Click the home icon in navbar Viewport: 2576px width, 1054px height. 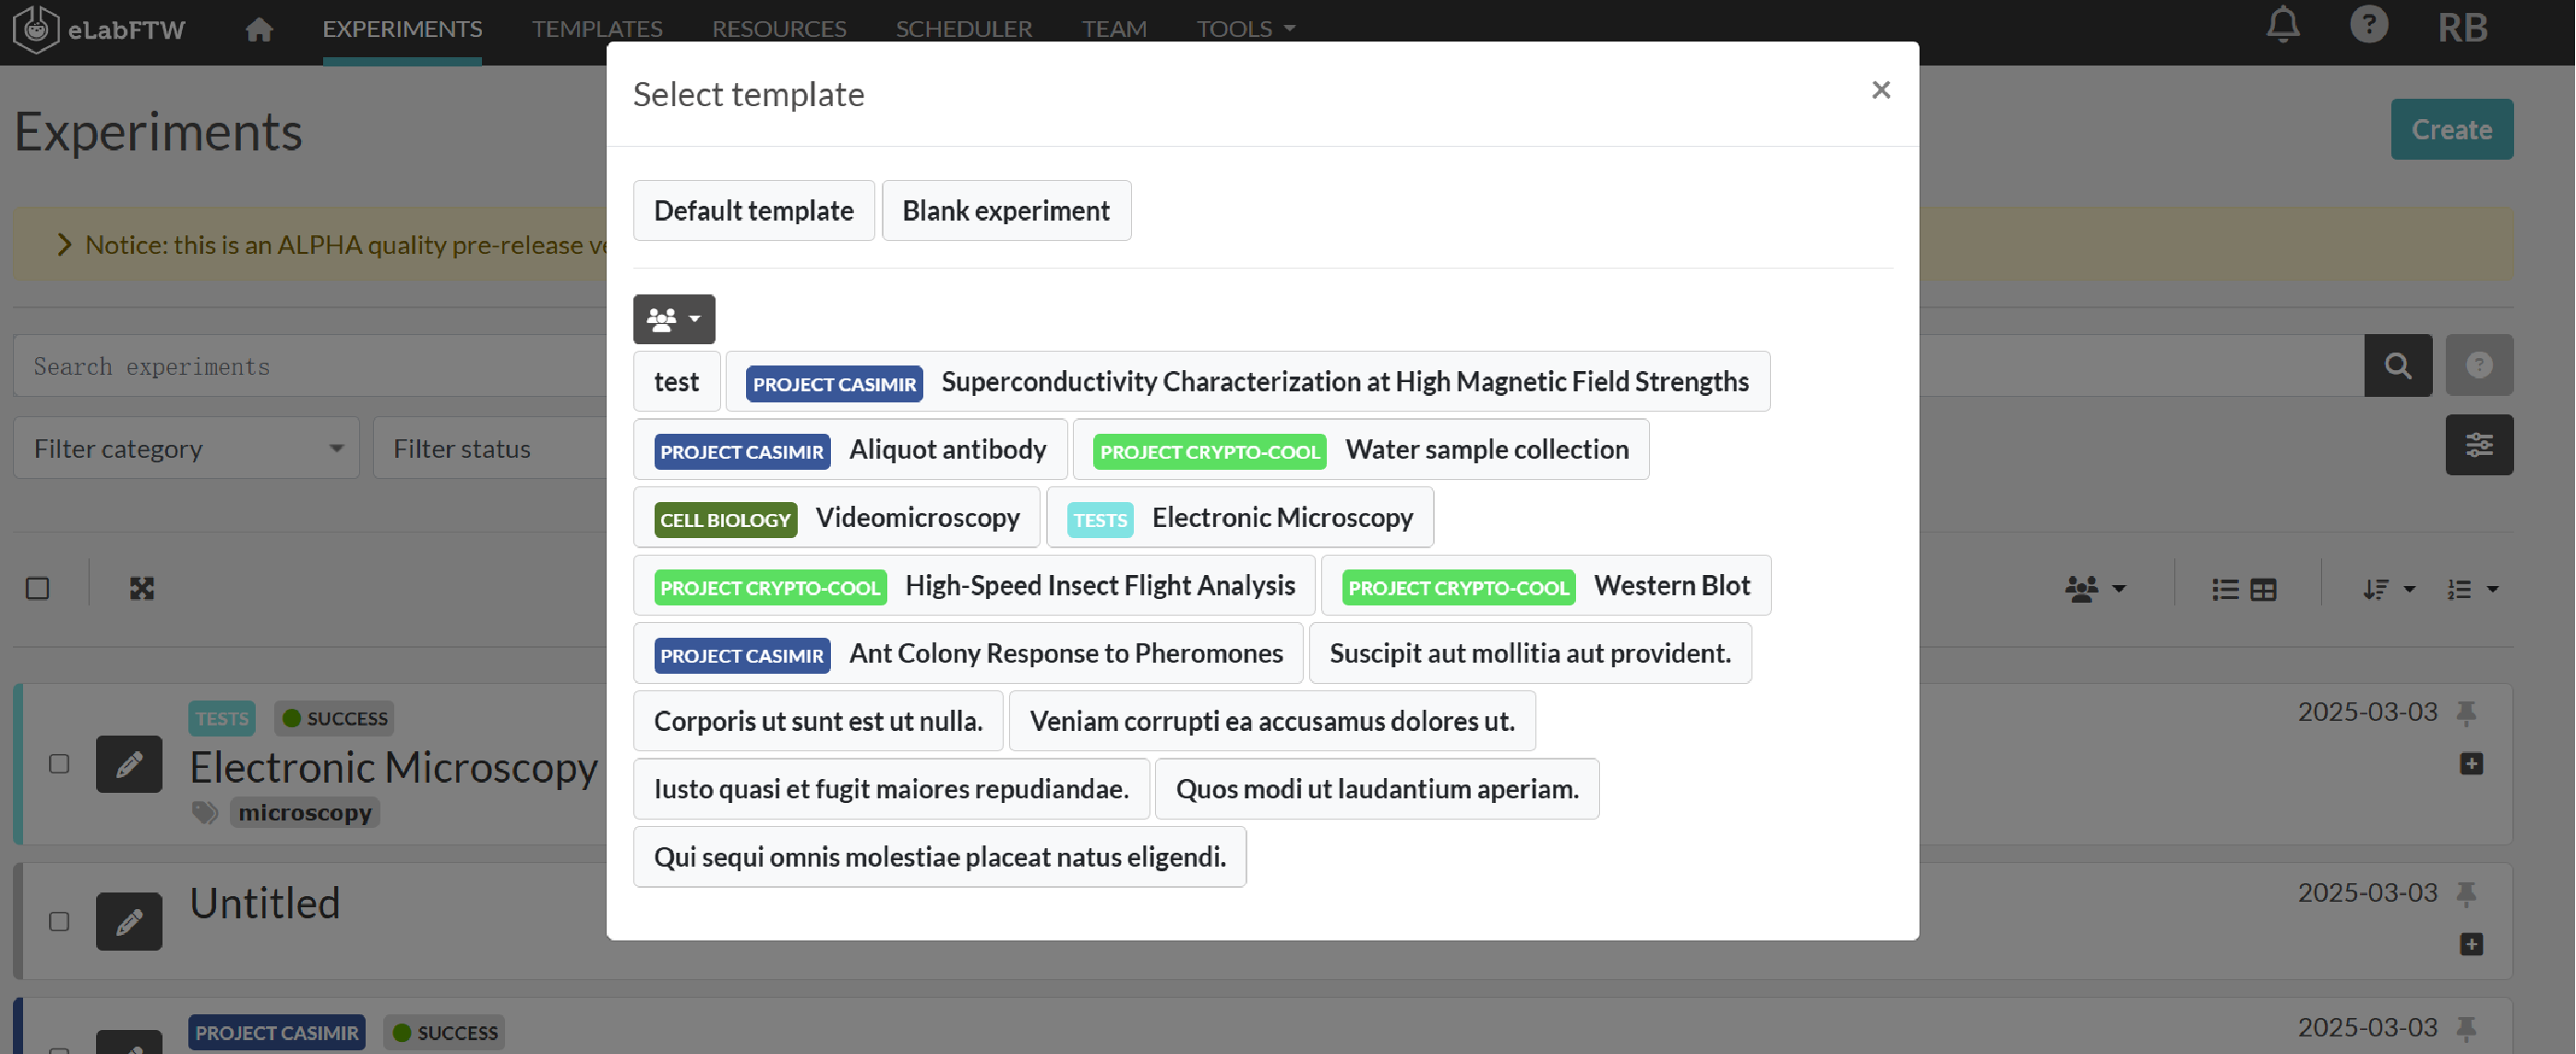(x=259, y=30)
